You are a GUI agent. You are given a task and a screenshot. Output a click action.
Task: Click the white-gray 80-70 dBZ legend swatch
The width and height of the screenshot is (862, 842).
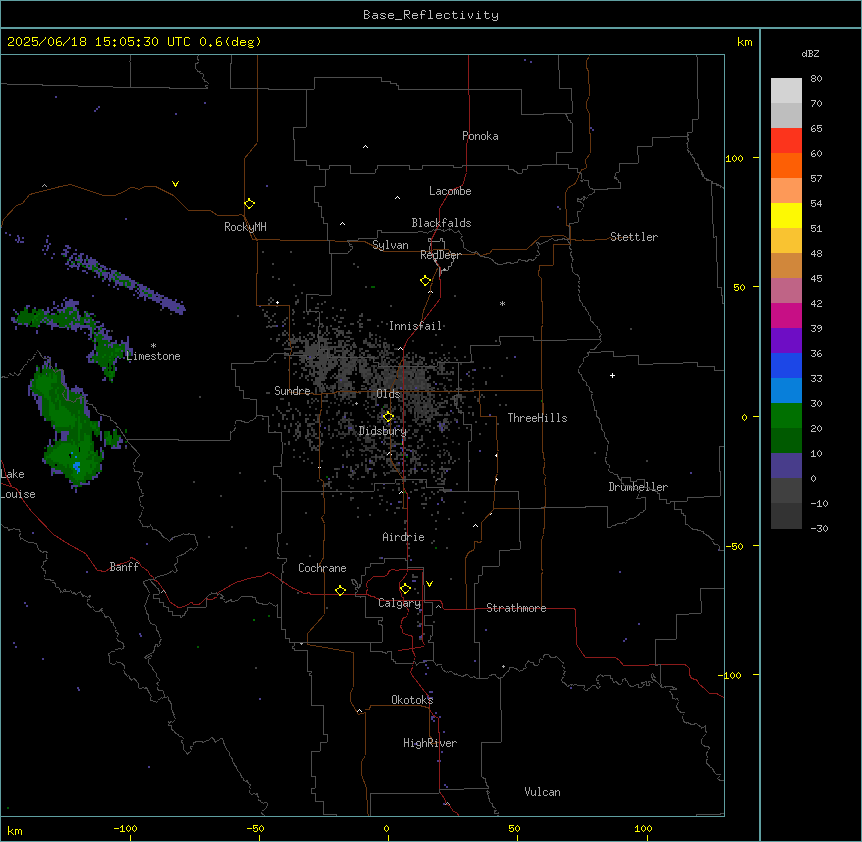[x=786, y=91]
